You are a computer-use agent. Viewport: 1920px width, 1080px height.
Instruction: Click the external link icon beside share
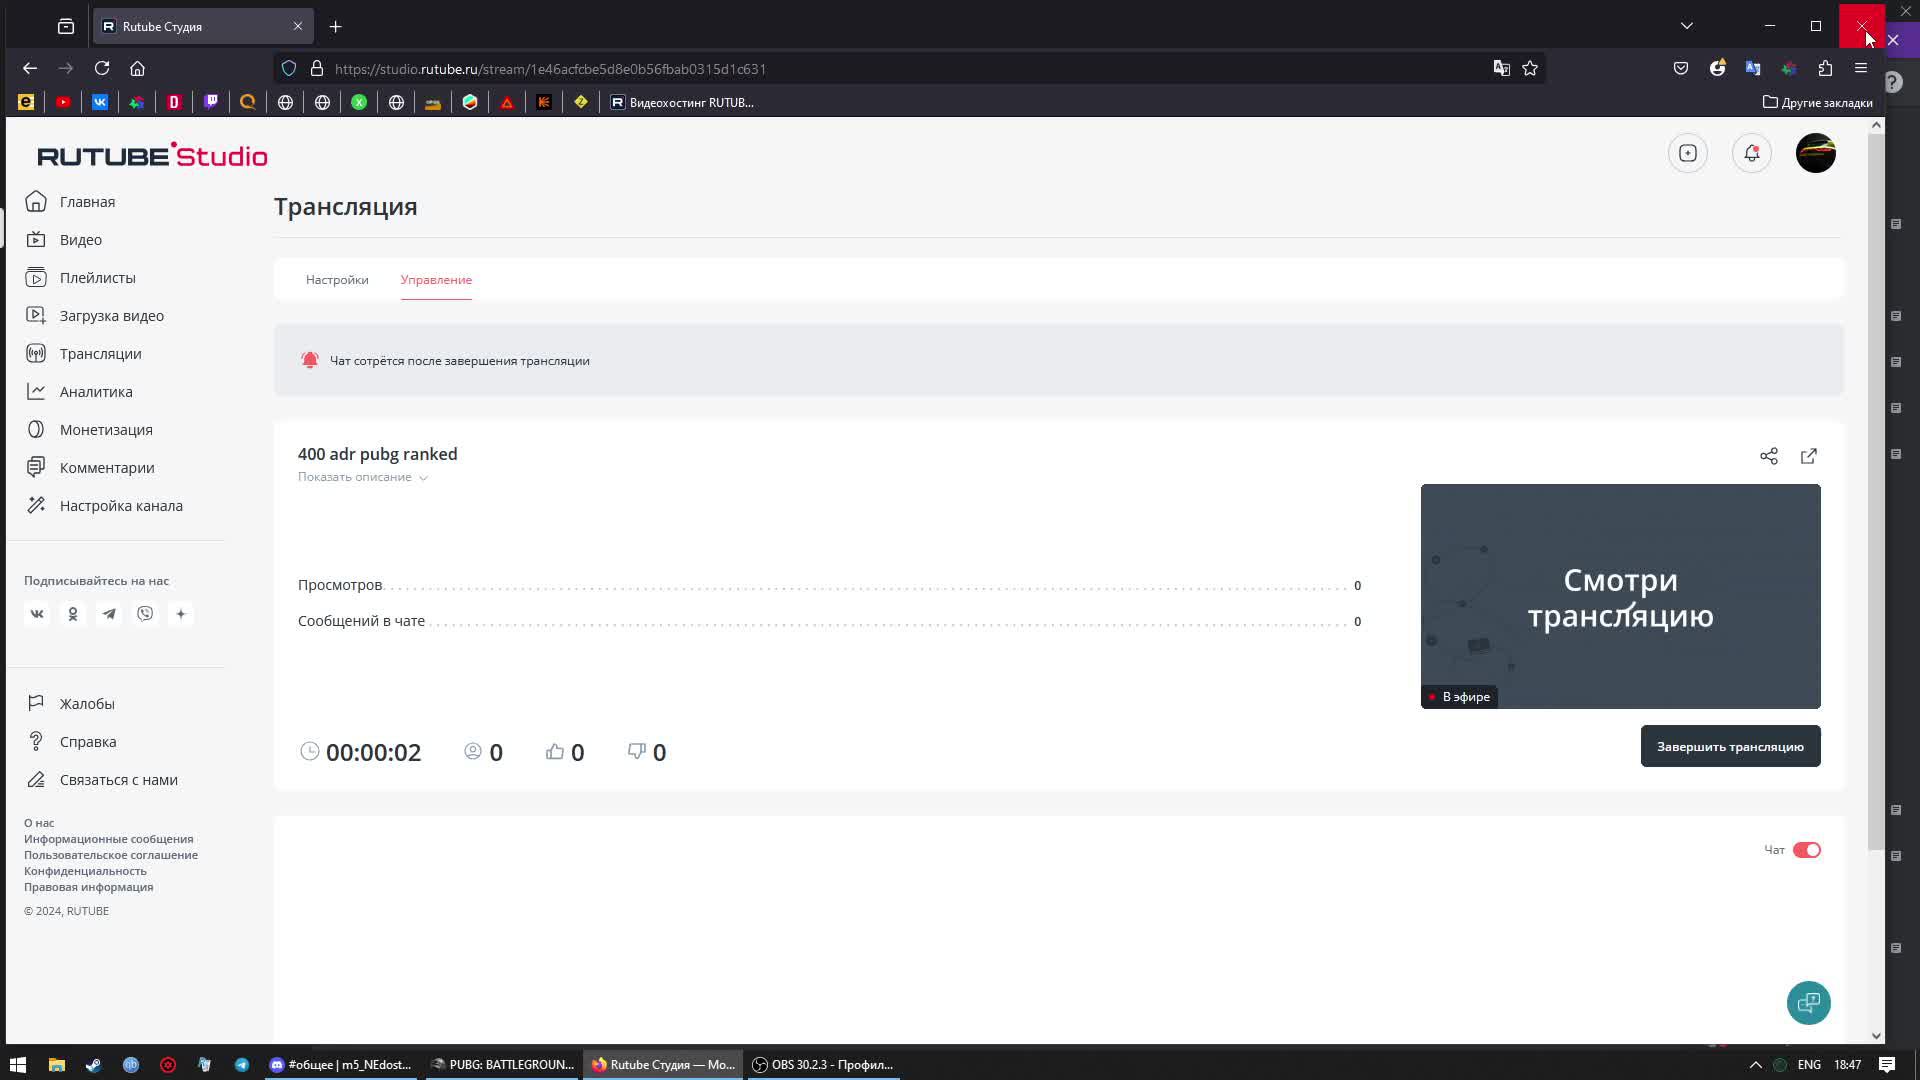[1809, 456]
